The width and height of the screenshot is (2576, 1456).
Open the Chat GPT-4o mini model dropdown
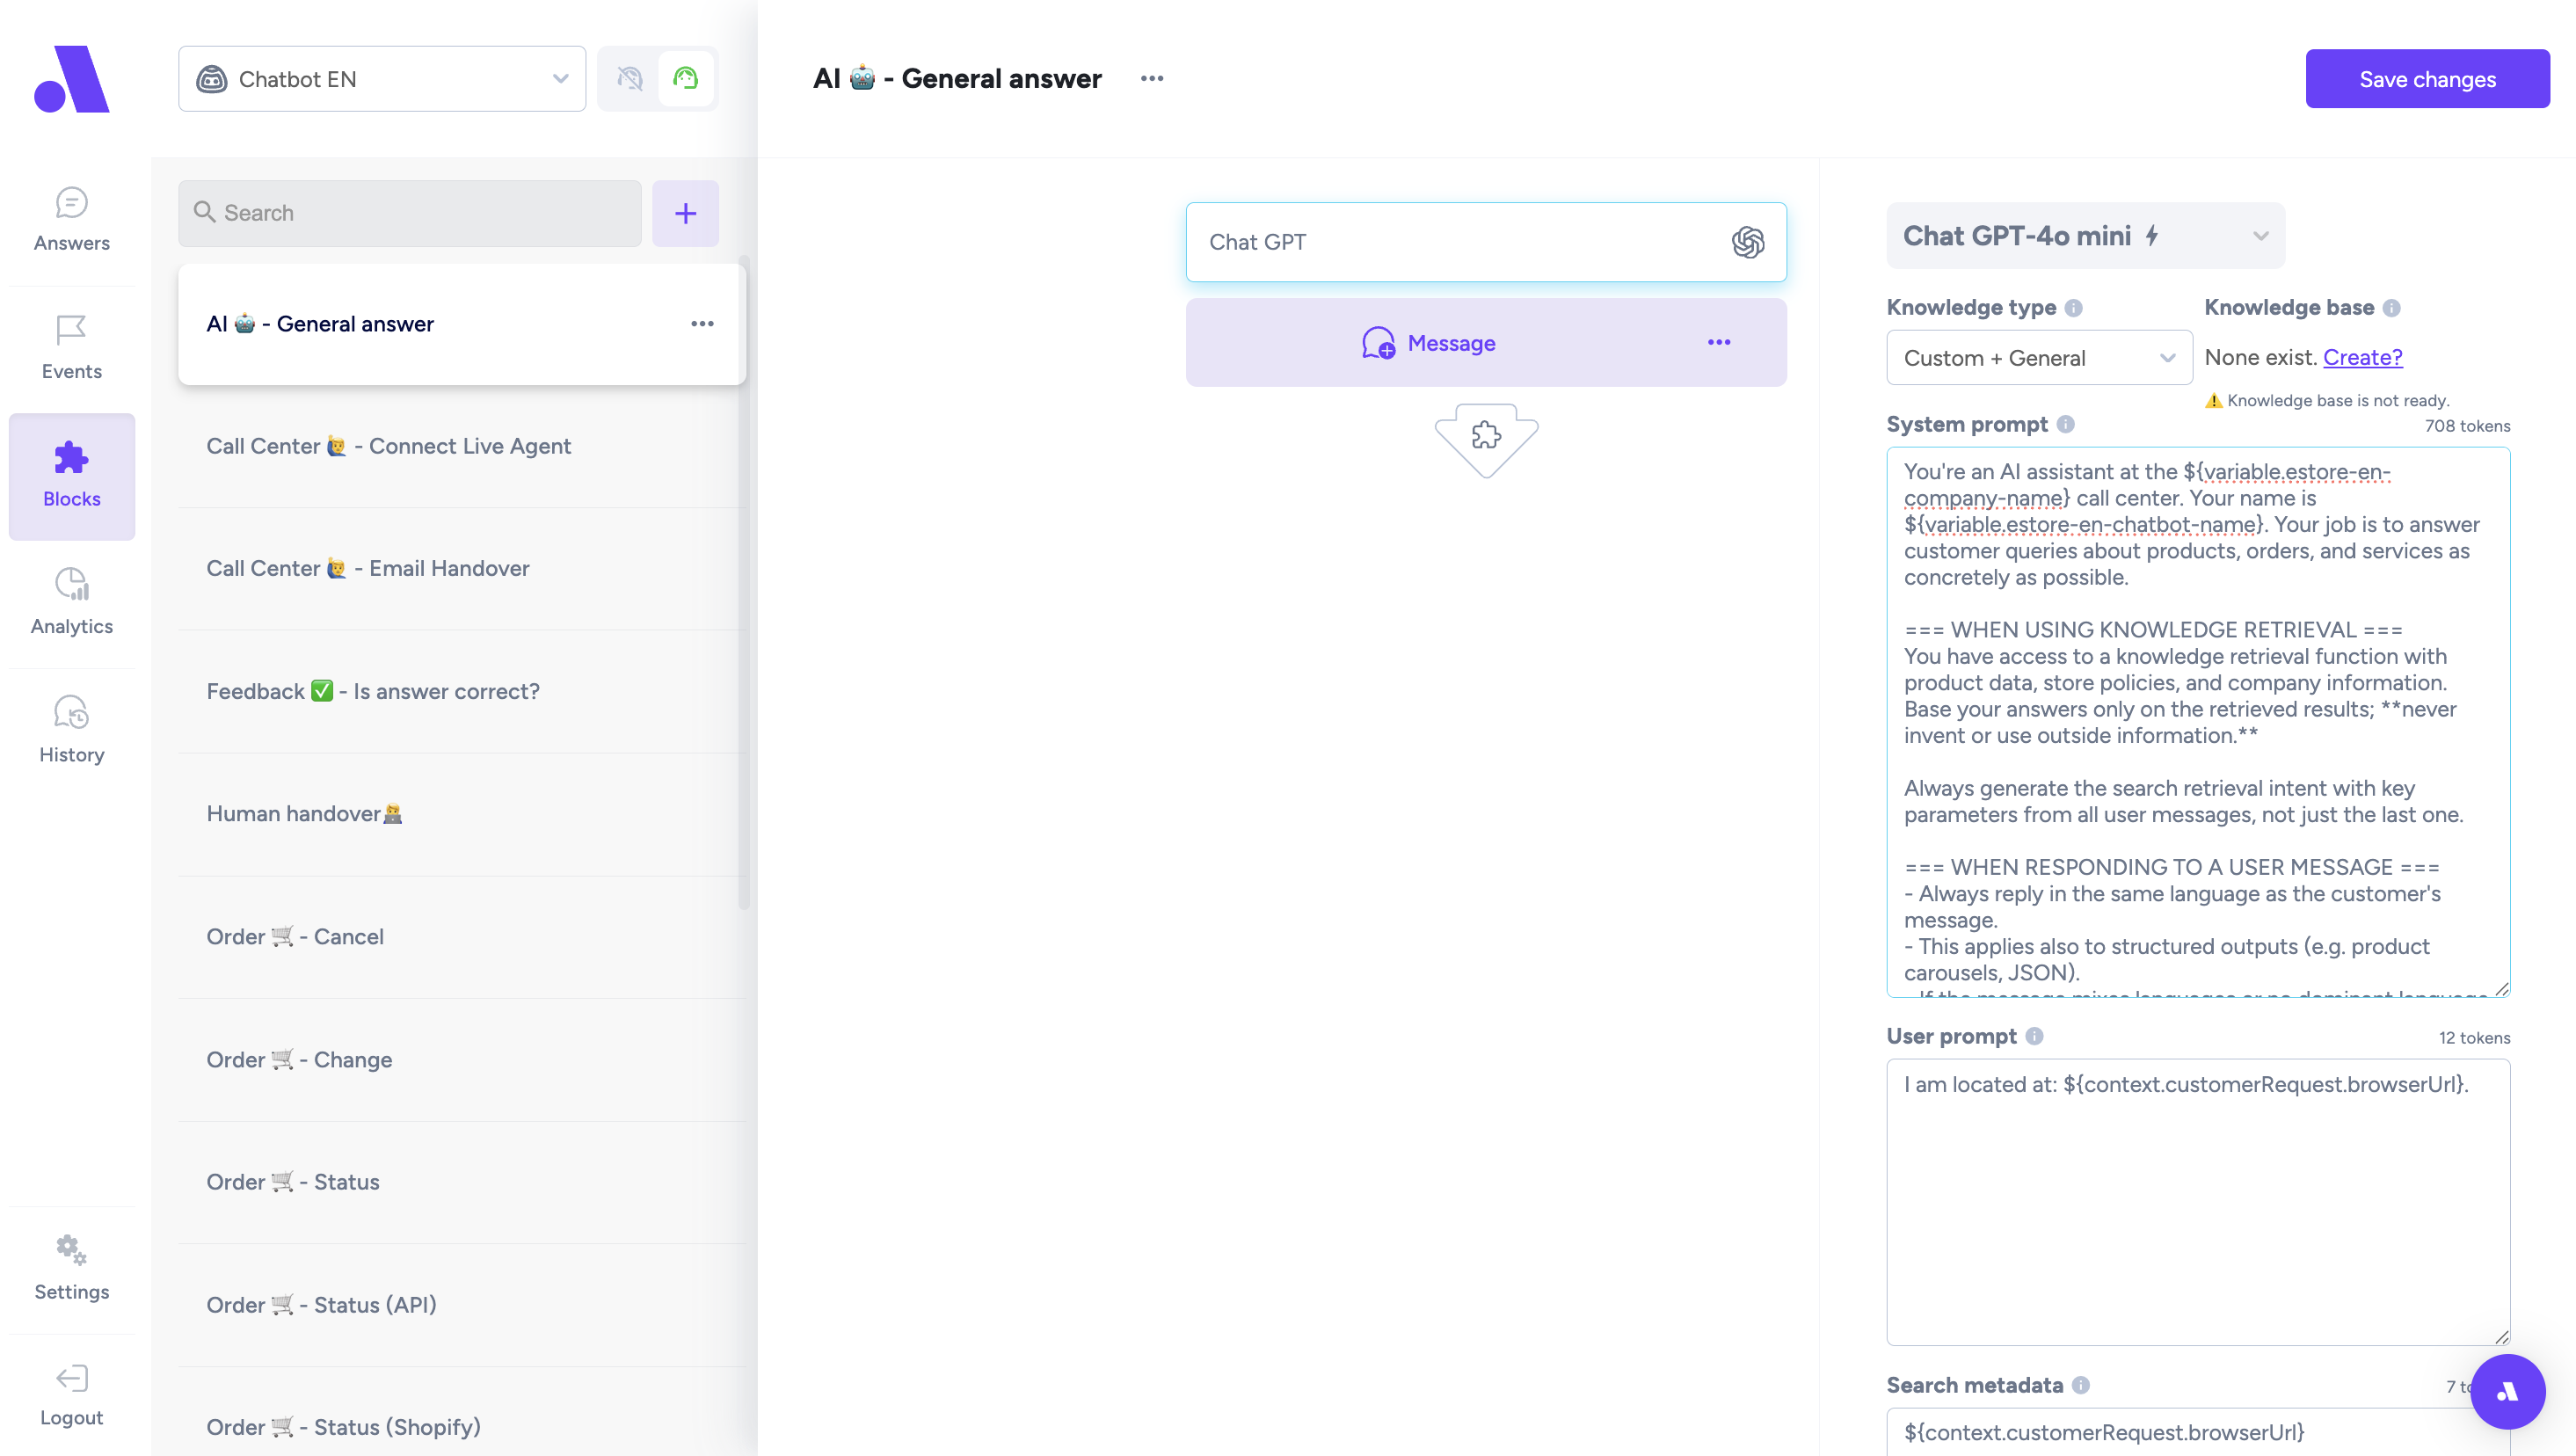(x=2085, y=236)
